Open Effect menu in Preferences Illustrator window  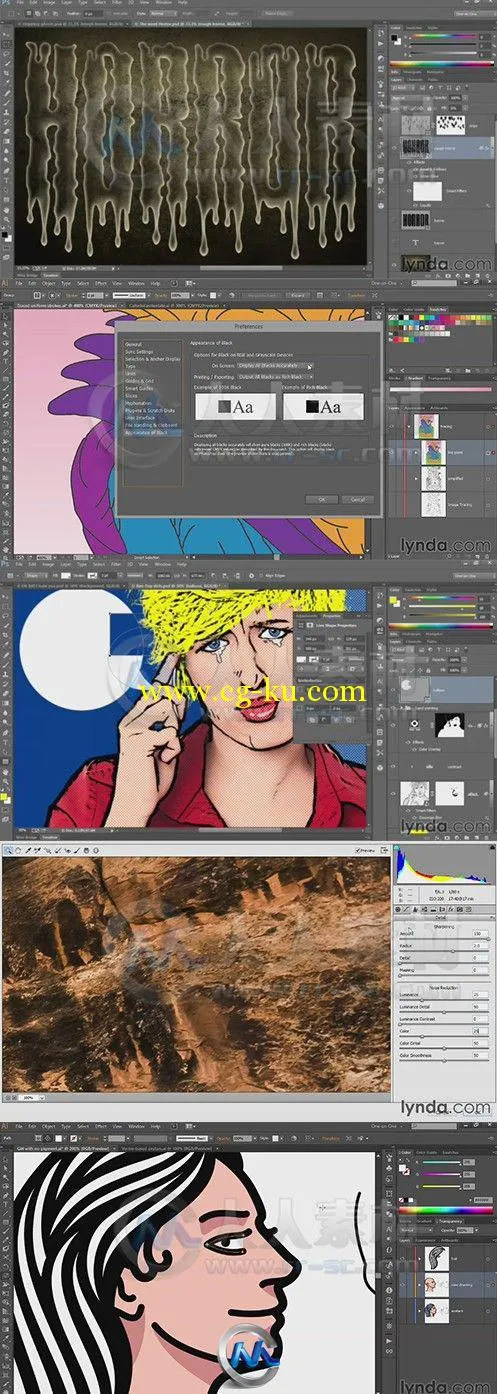(99, 284)
